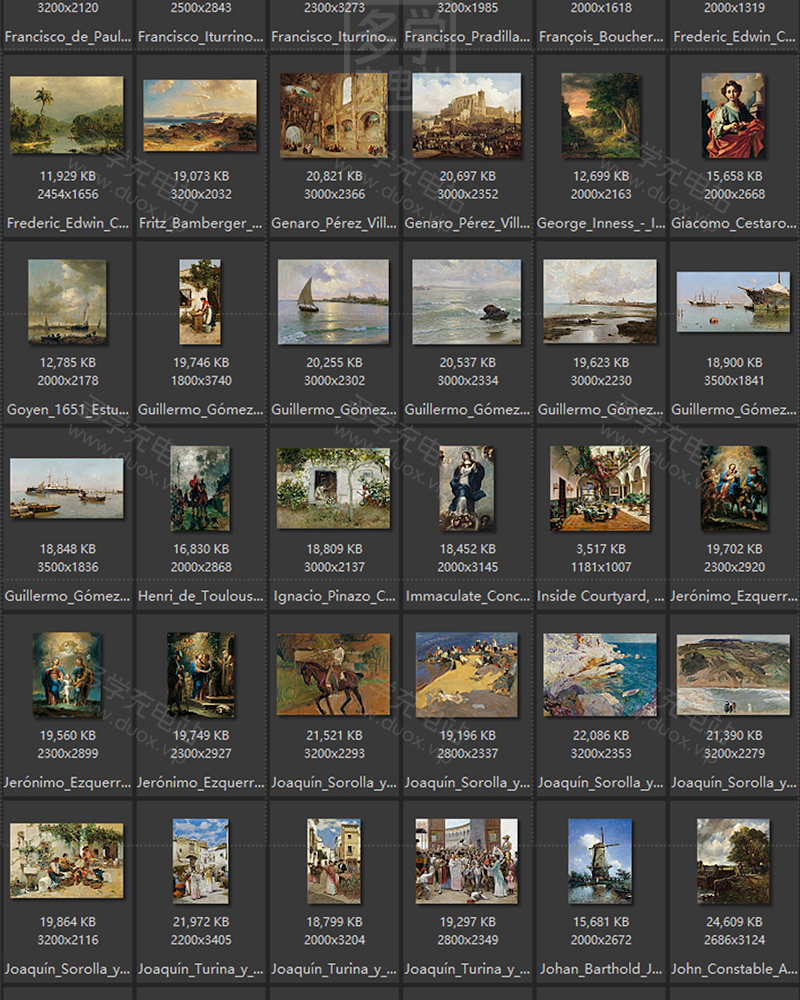
Task: Click the Sorolla rocky coast painting, 22,086 KB
Action: click(x=600, y=674)
